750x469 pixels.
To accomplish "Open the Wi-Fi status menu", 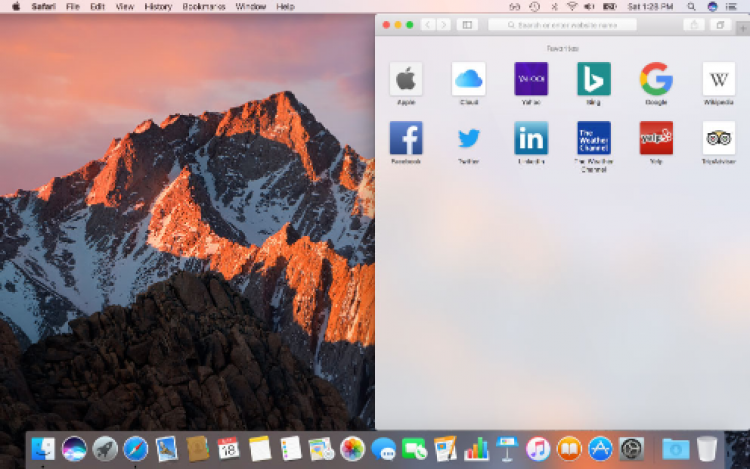I will click(x=572, y=7).
